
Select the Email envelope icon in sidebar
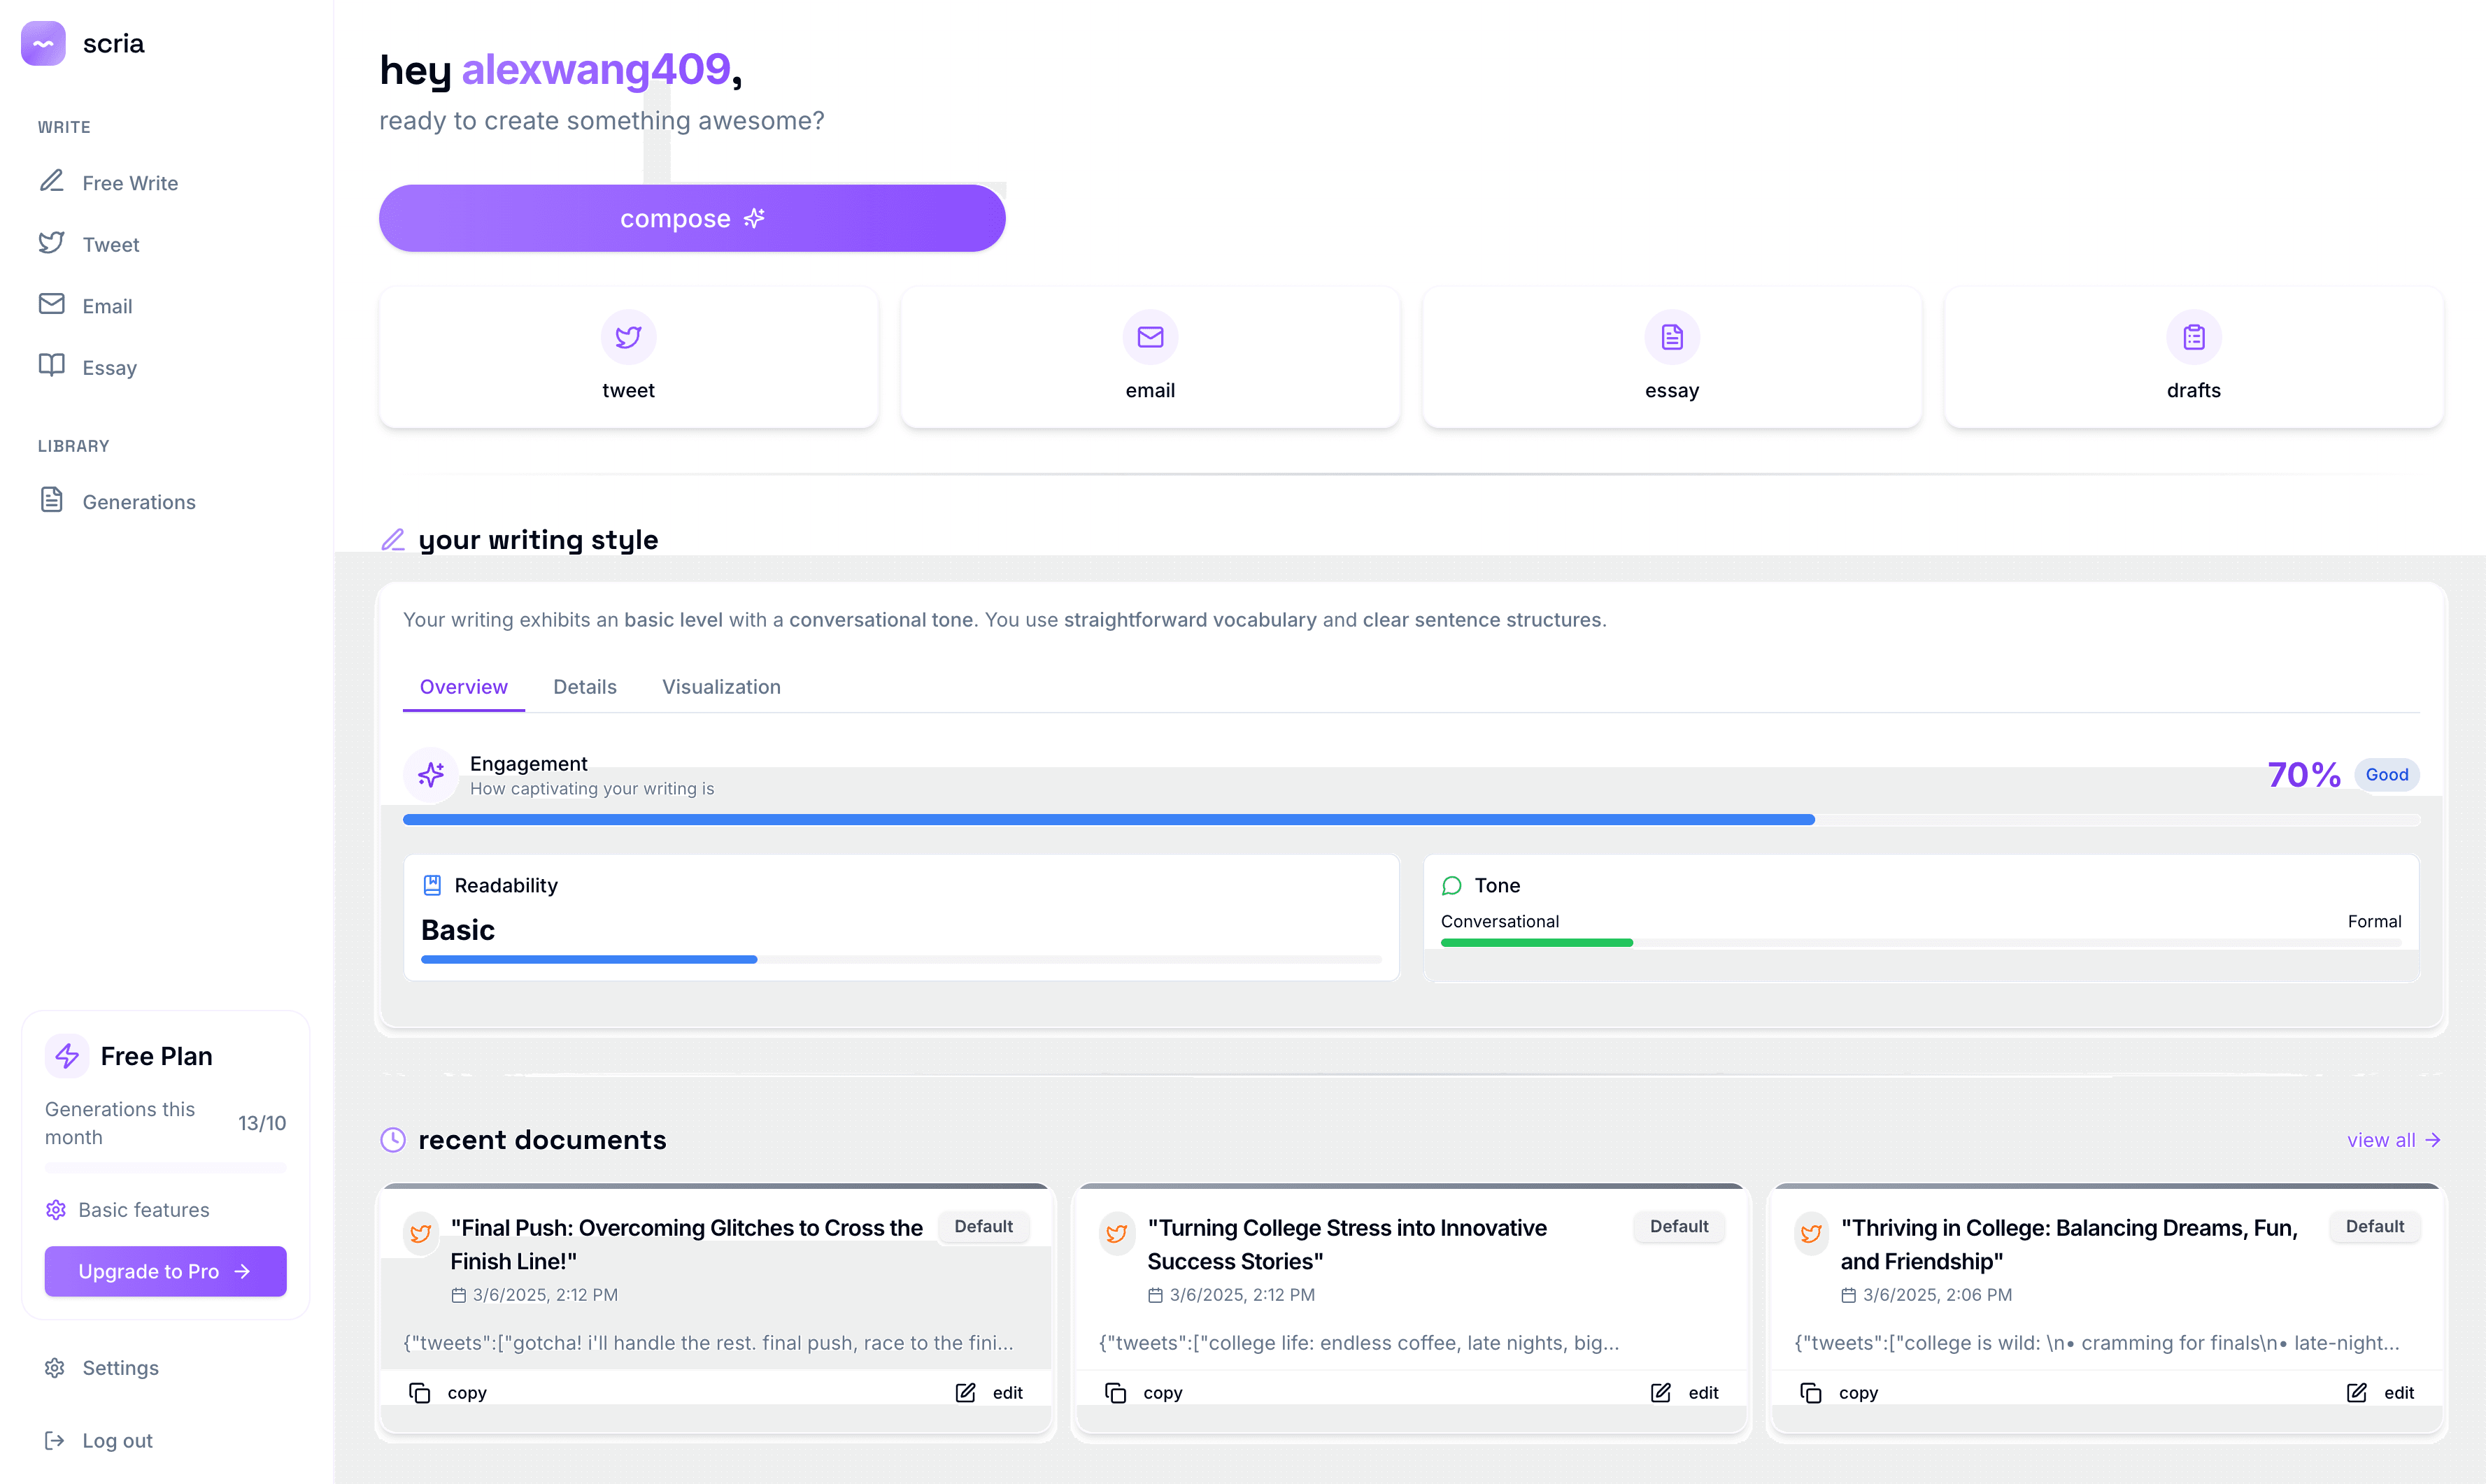coord(52,305)
